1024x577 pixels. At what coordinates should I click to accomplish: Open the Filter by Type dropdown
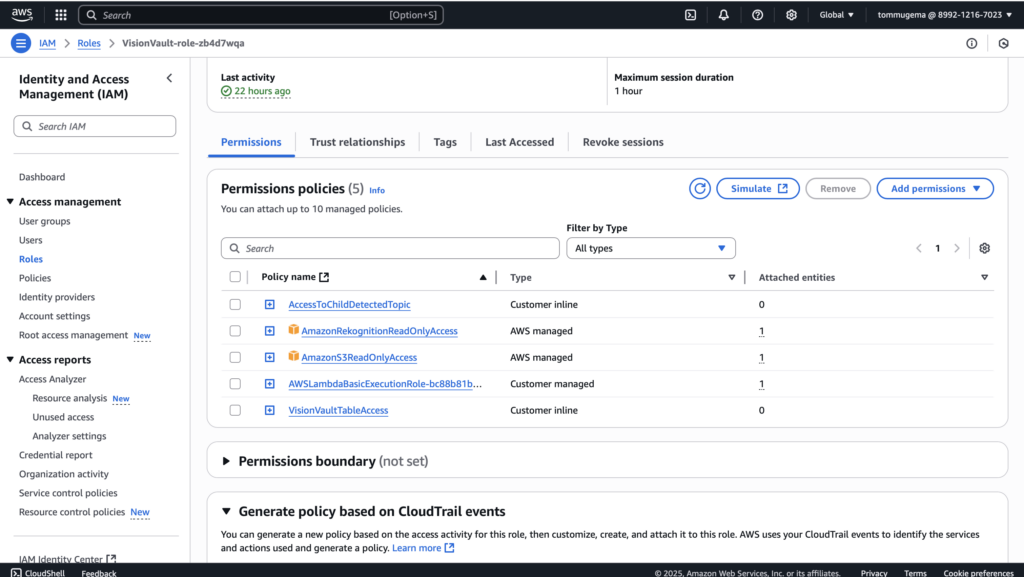(x=650, y=248)
